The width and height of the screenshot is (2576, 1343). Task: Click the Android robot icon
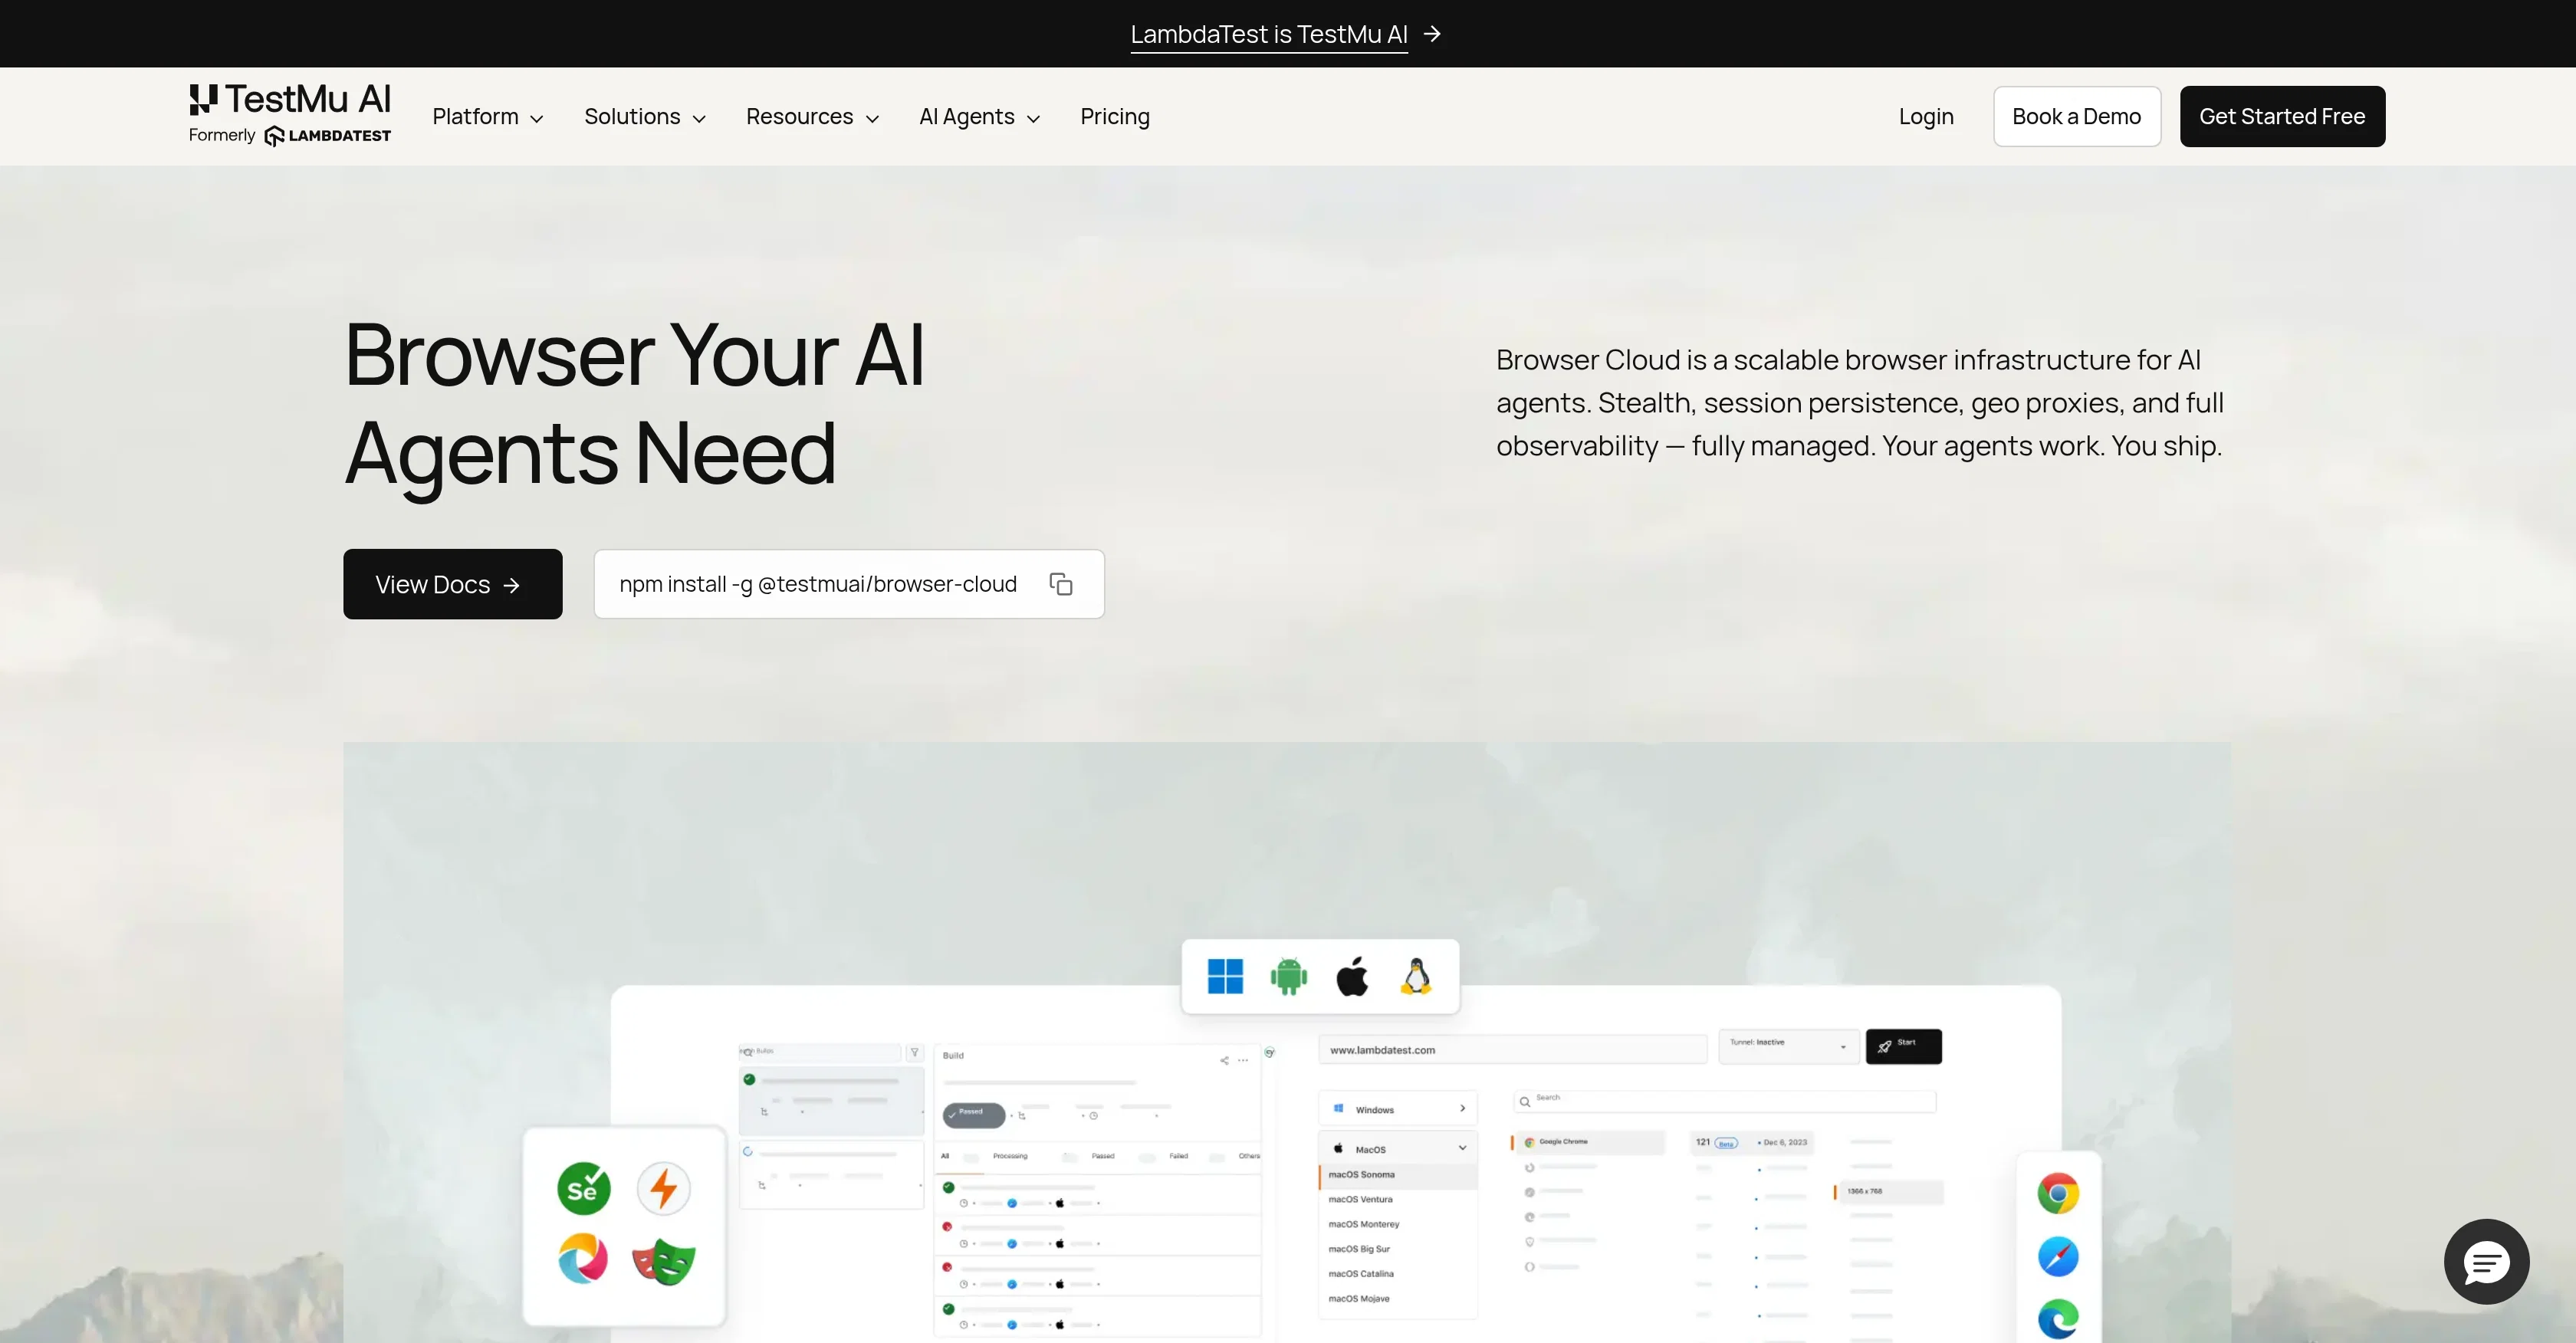point(1288,976)
